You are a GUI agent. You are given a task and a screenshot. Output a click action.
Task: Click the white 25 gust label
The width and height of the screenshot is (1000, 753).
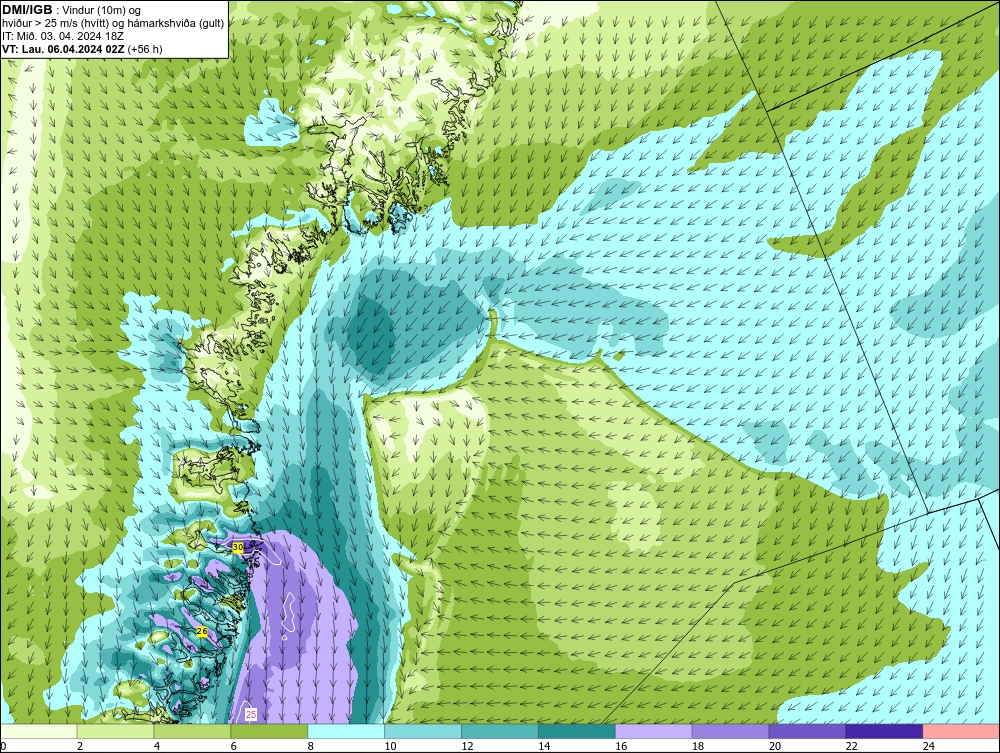click(251, 715)
